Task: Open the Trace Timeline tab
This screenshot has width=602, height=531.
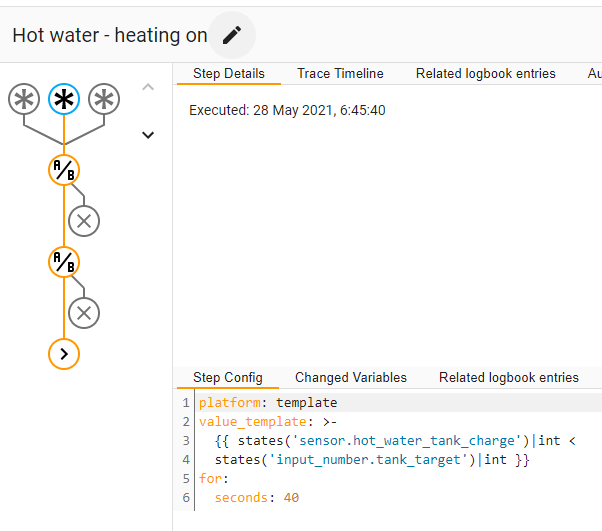Action: pos(340,74)
